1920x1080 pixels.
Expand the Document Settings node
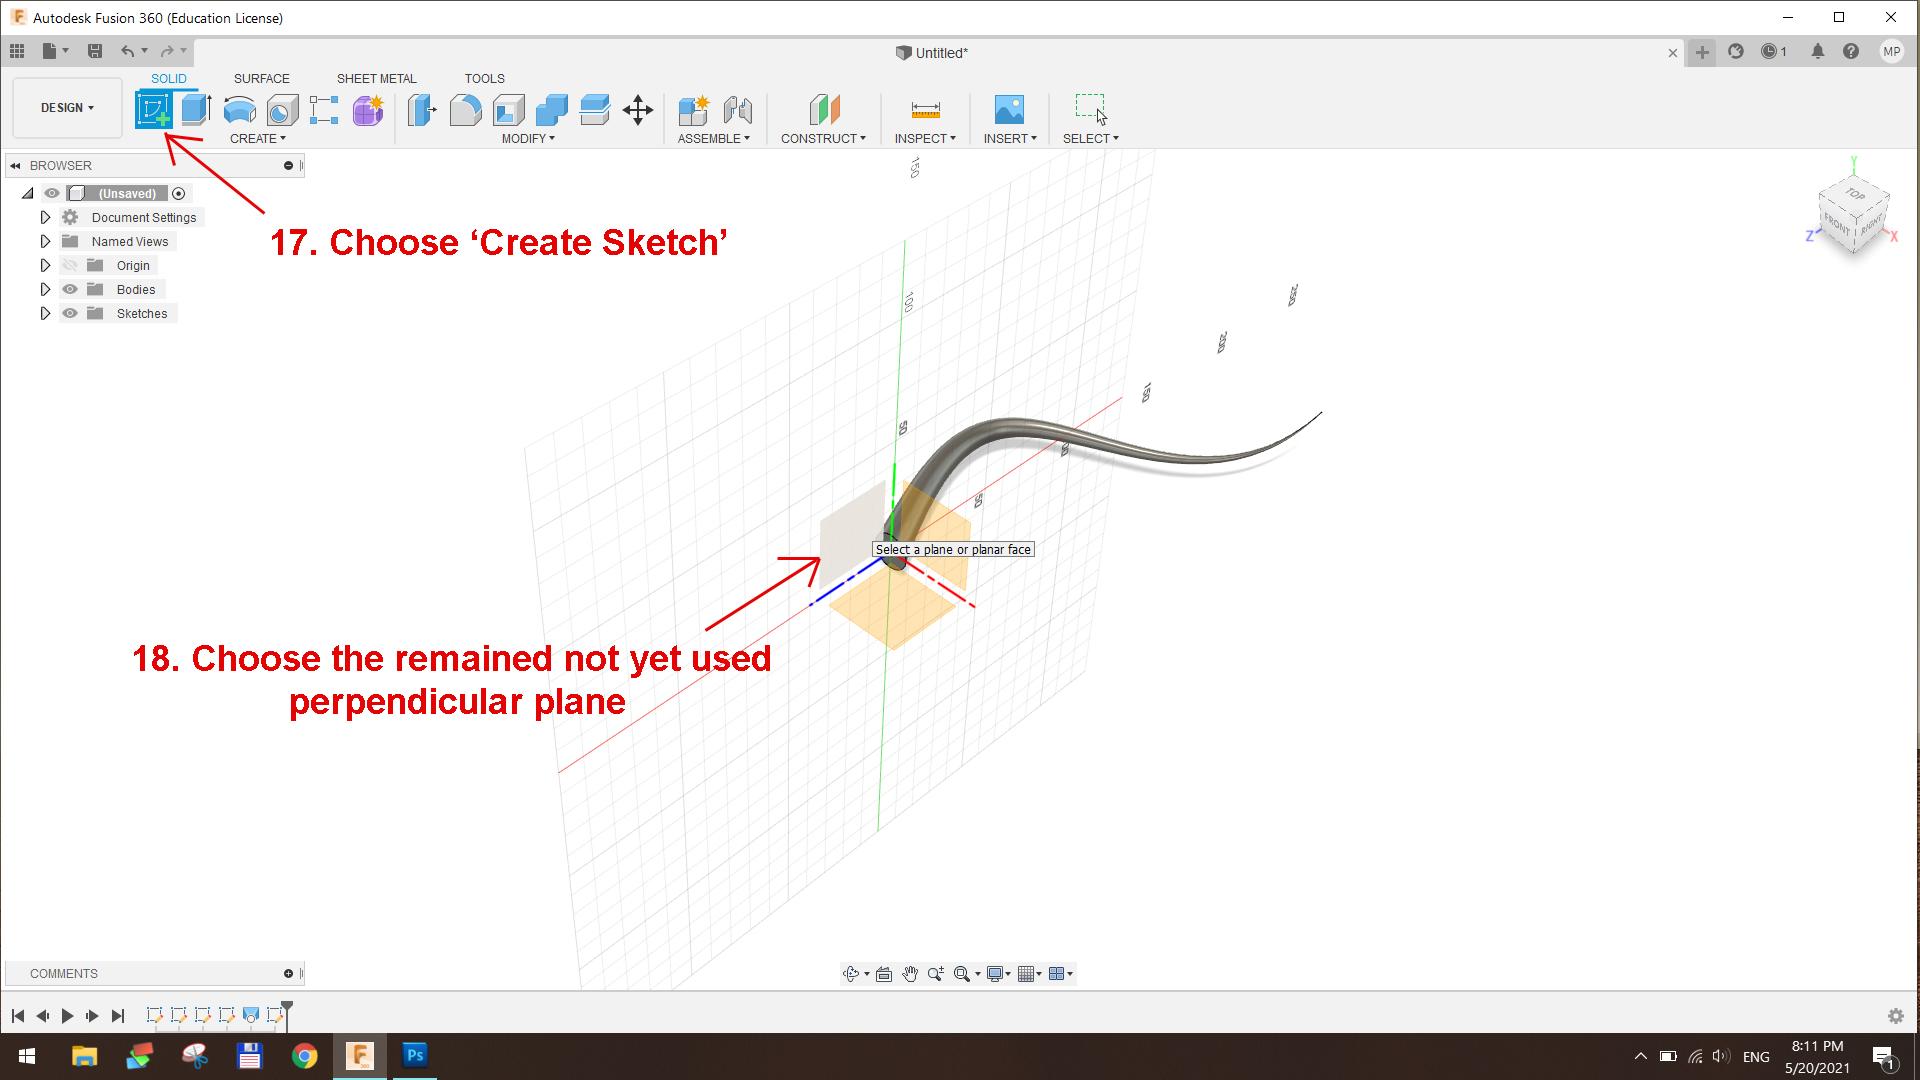pos(45,217)
